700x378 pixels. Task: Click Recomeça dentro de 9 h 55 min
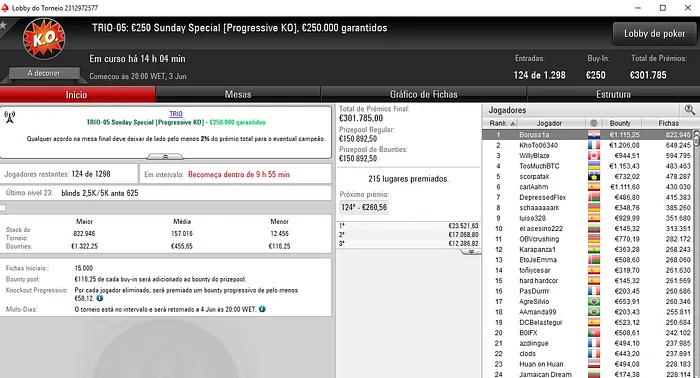pos(238,174)
